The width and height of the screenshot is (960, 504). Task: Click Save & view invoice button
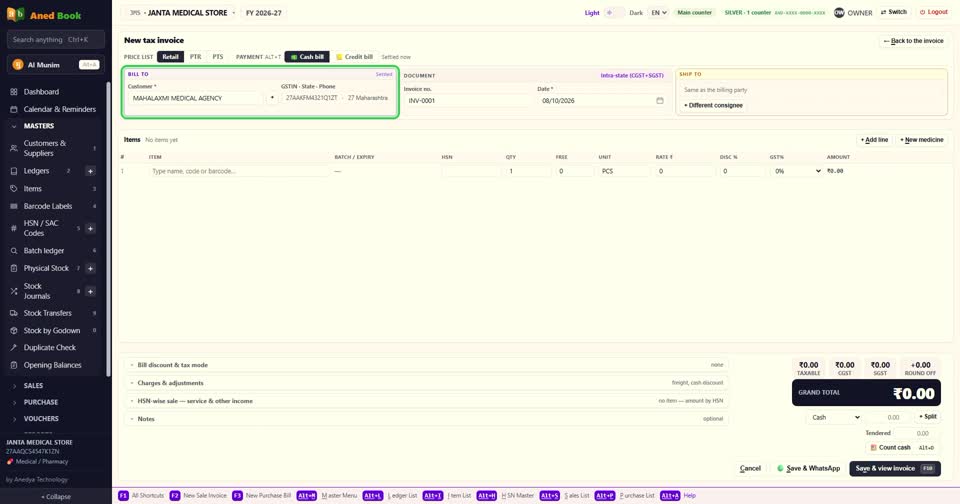click(894, 468)
